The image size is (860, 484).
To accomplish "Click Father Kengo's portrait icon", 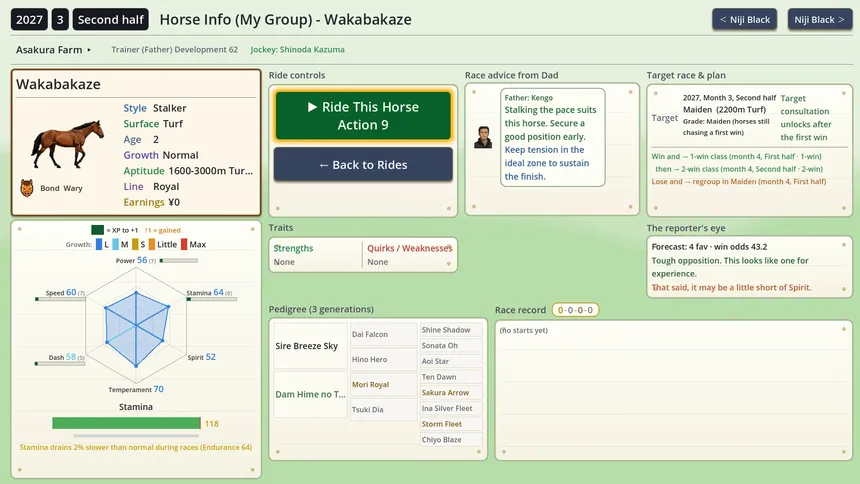I will click(483, 137).
